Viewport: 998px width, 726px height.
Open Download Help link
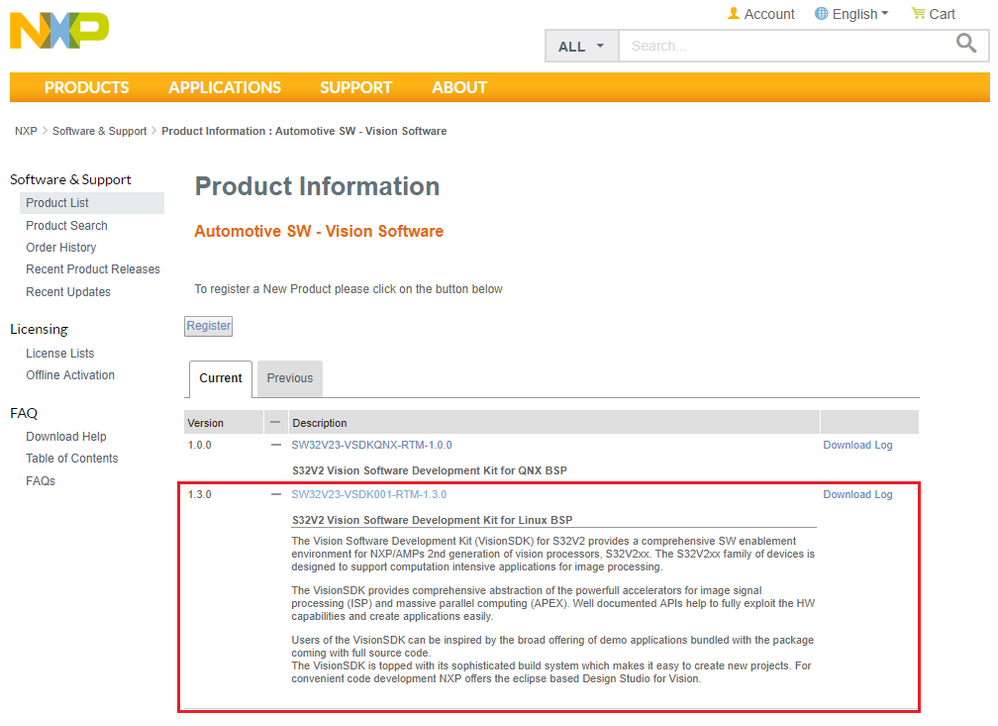tap(66, 437)
